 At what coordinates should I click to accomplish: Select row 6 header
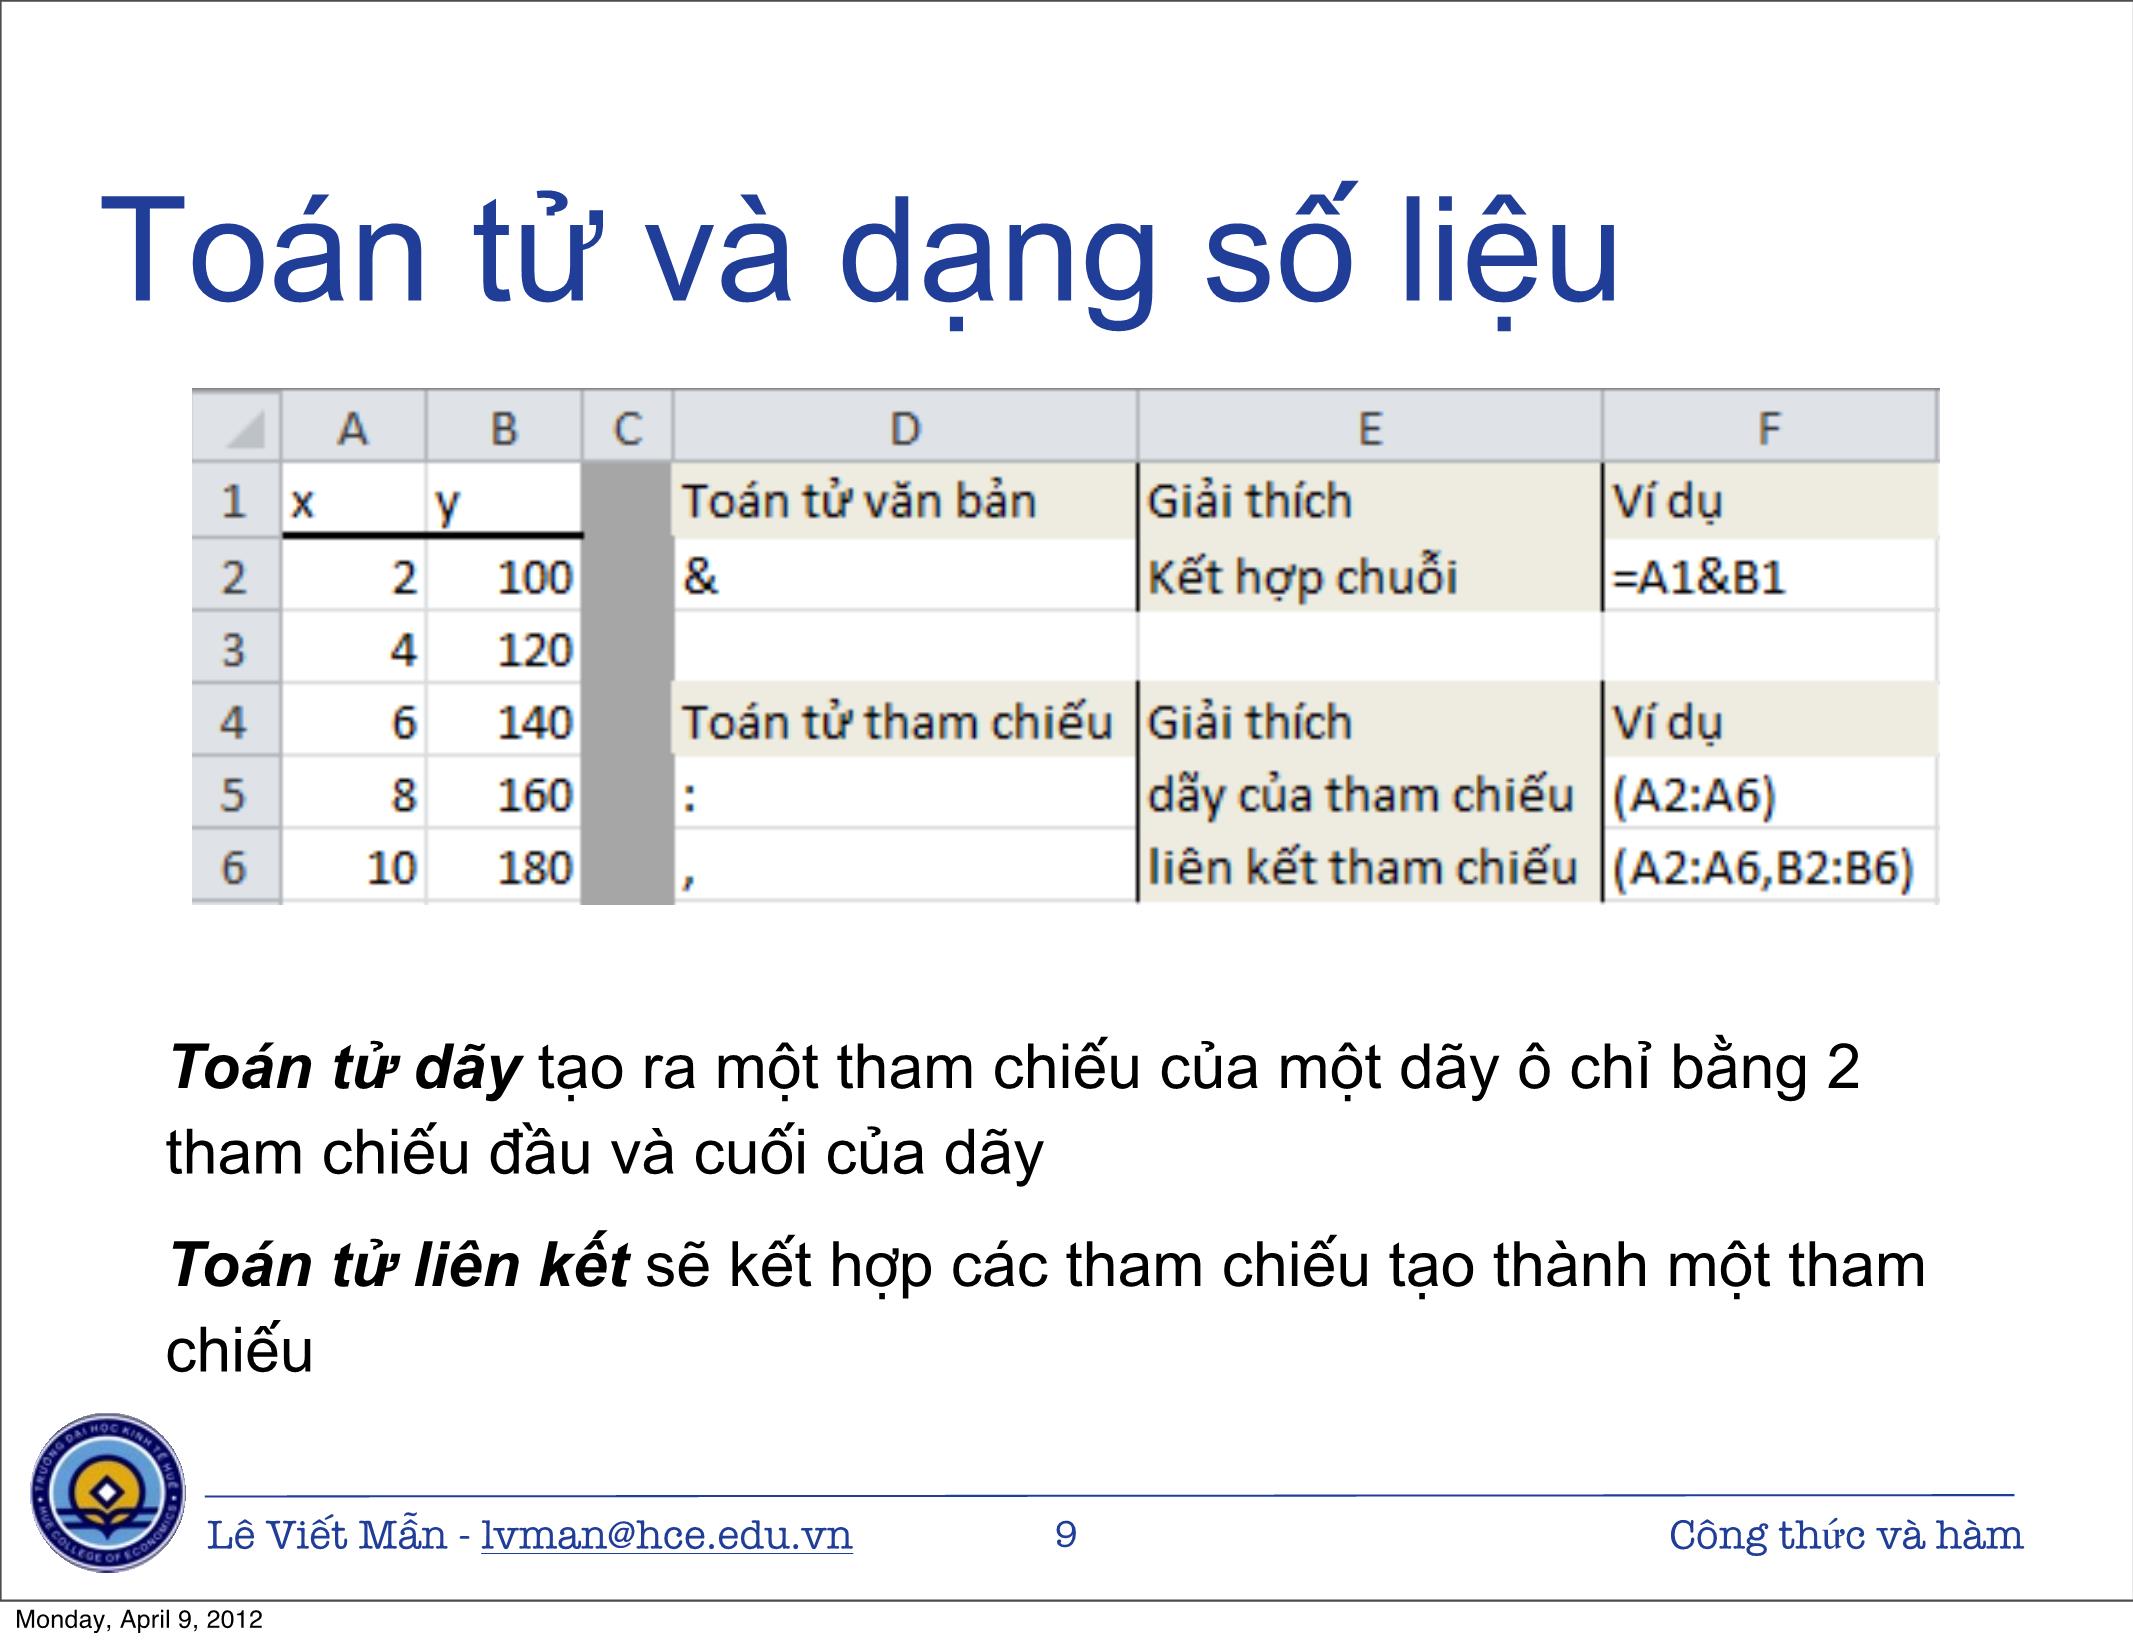pyautogui.click(x=236, y=866)
